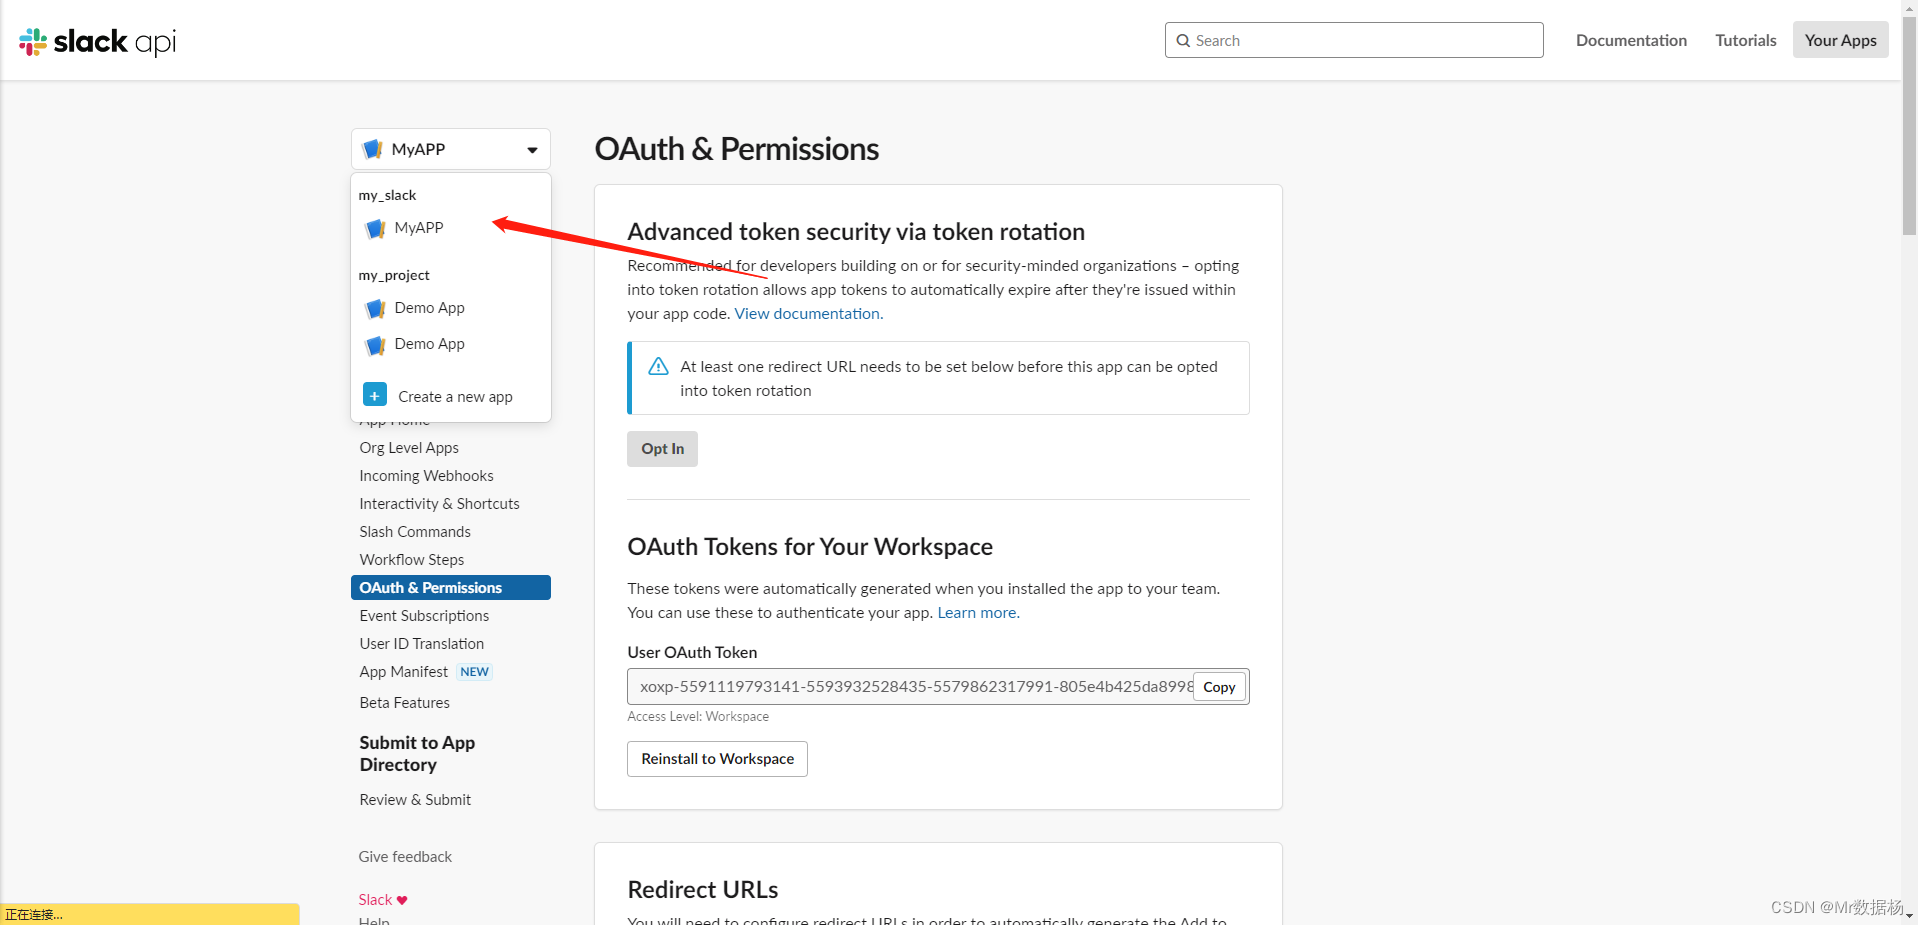Open Workflow Steps section

[x=412, y=560]
